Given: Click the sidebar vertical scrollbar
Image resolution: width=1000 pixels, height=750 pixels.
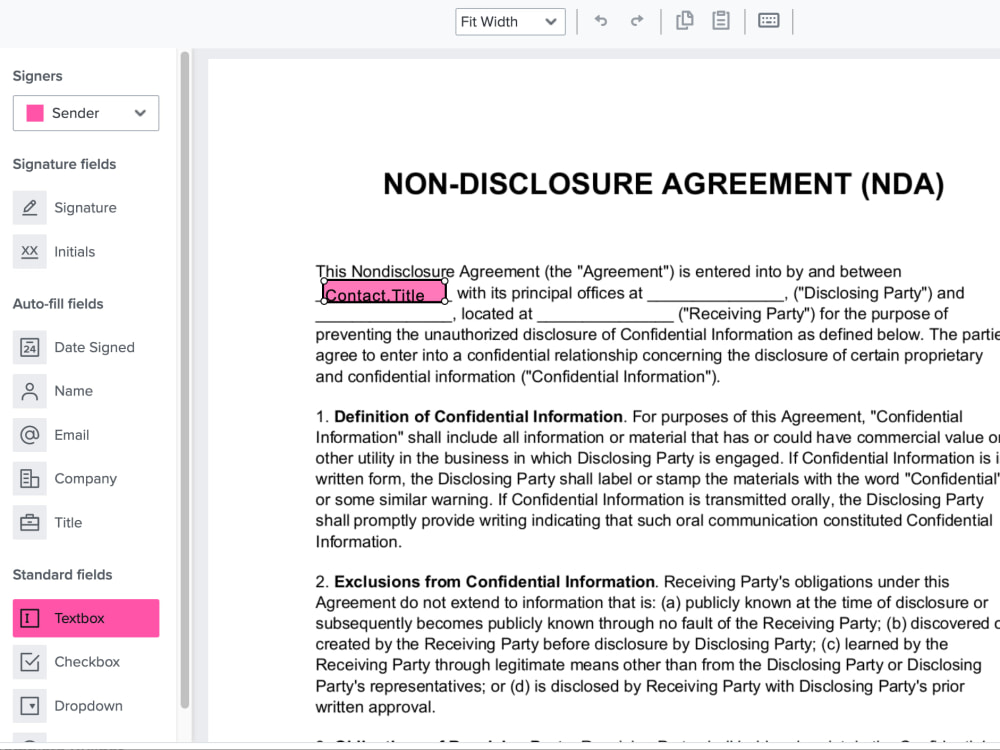Looking at the screenshot, I should [x=185, y=379].
